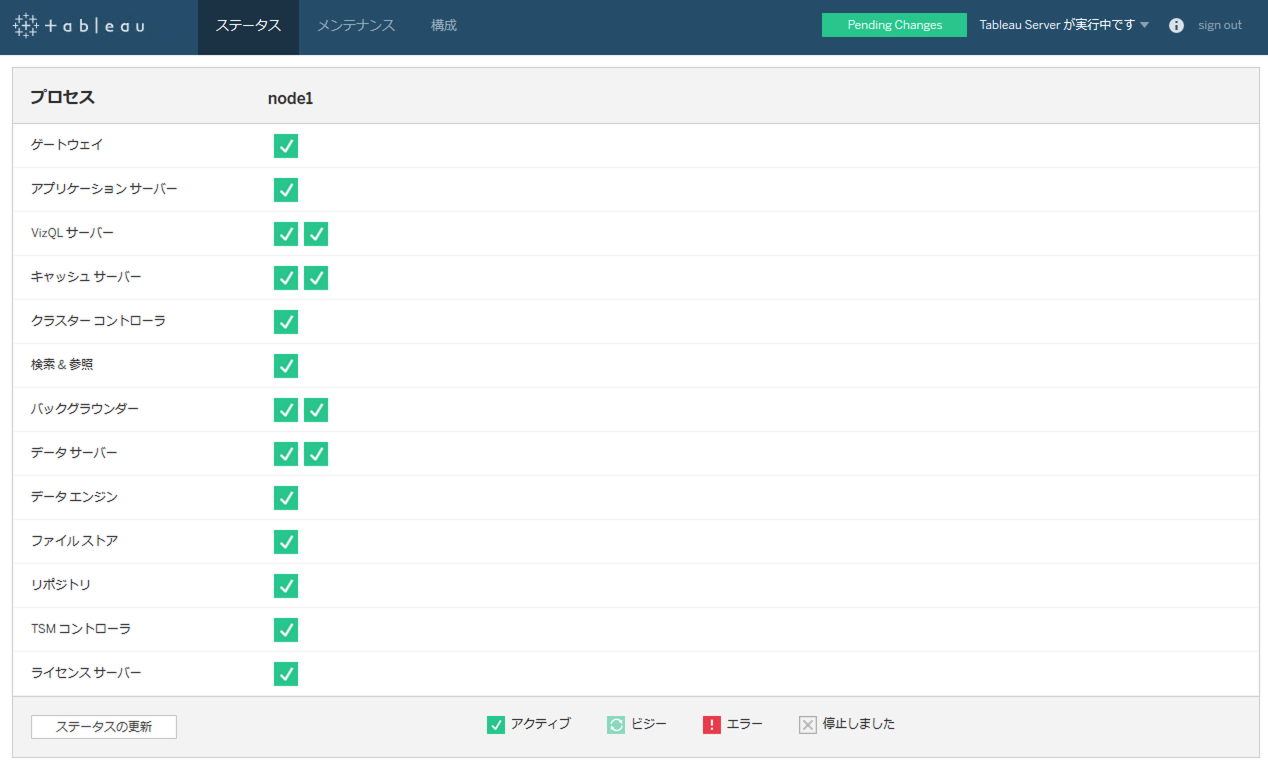The height and width of the screenshot is (765, 1268).
Task: Click the アプリケーション サーバー status icon
Action: click(286, 189)
